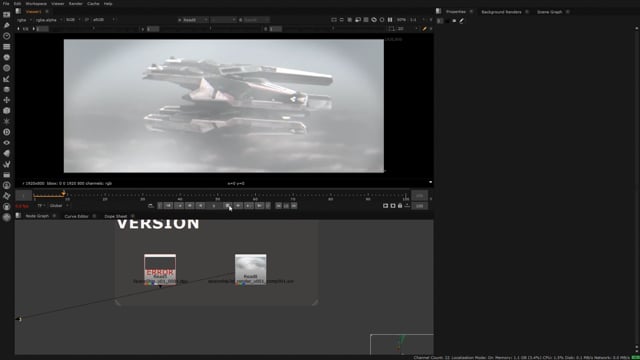Screen dimensions: 640x360
Task: Toggle the region of interest icon in viewer
Action: 391,29
